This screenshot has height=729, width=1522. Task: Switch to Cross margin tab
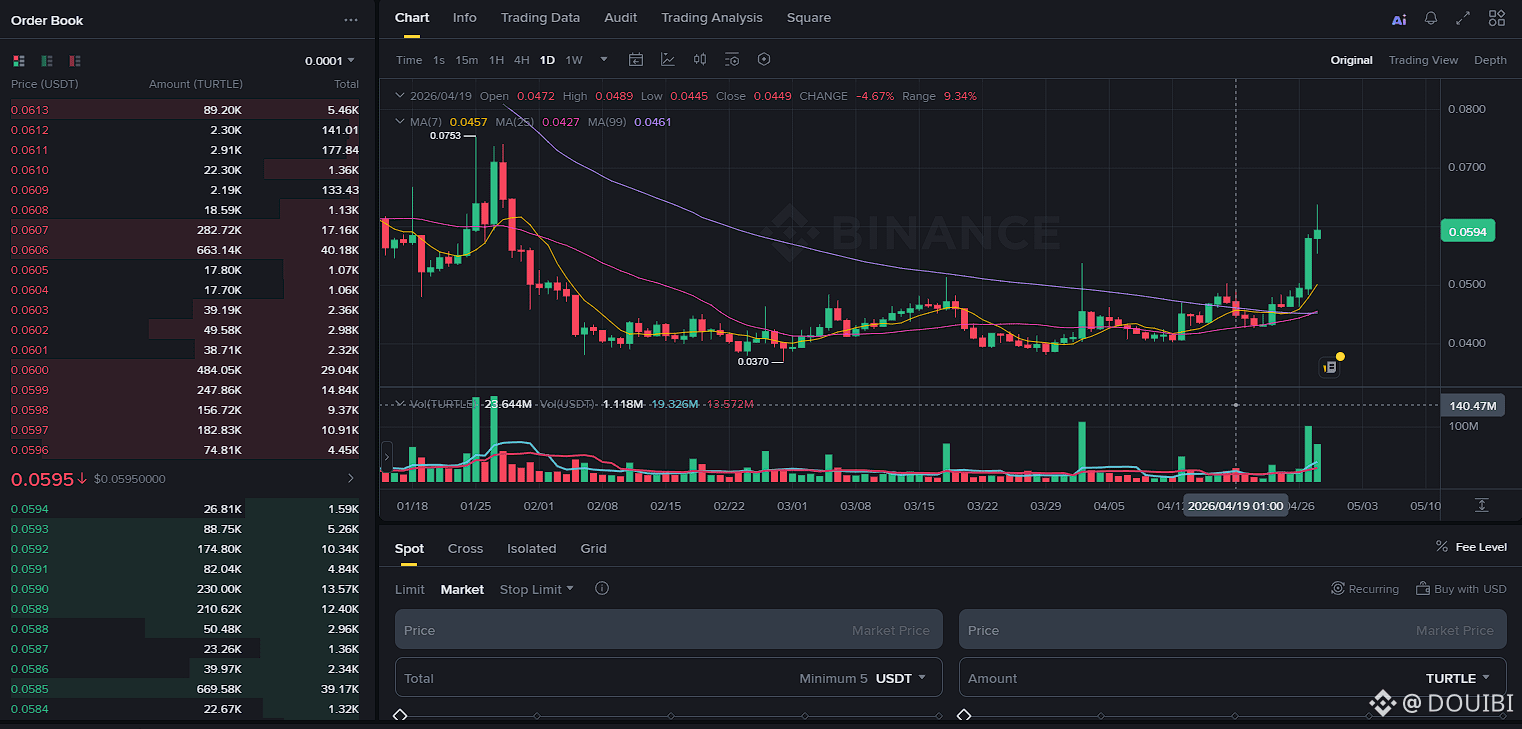465,548
